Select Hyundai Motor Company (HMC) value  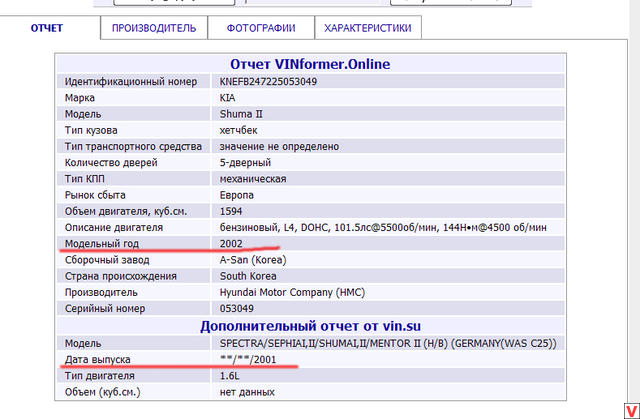click(x=292, y=293)
